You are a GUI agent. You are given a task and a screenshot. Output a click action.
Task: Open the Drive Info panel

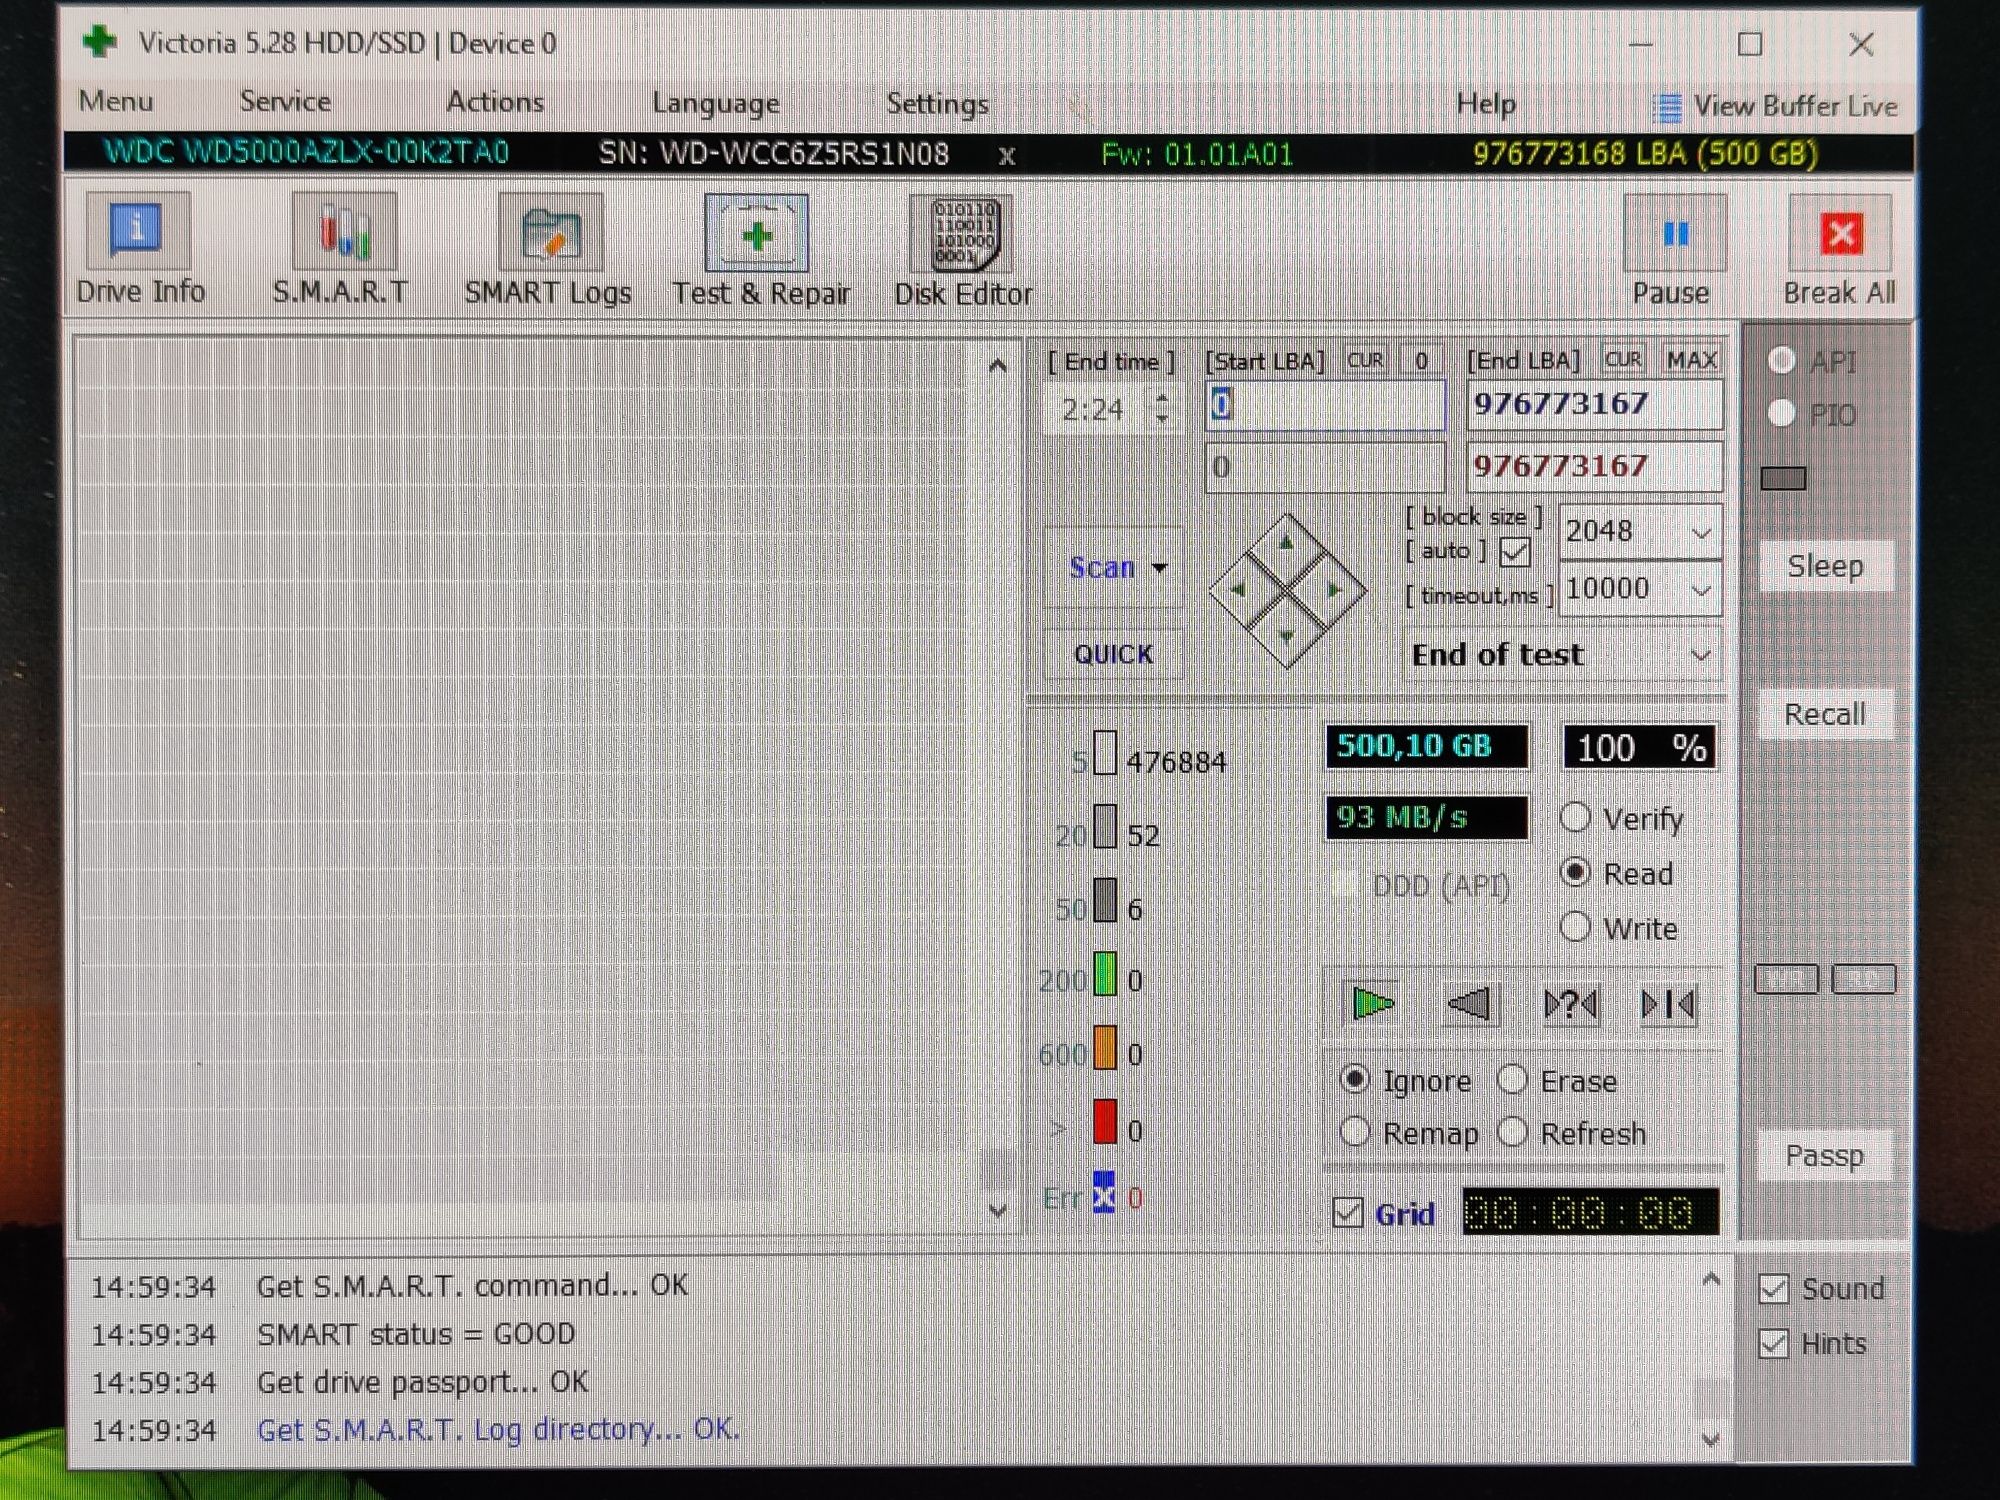[138, 232]
